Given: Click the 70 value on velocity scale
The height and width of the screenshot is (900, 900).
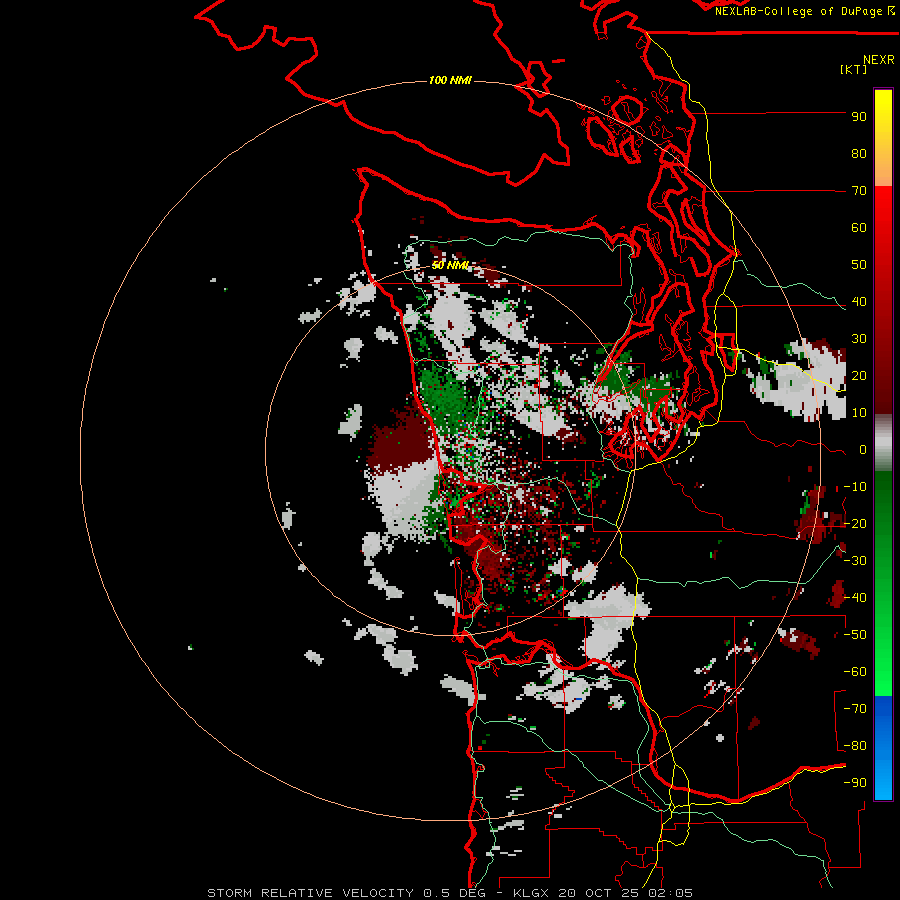Looking at the screenshot, I should coord(859,191).
